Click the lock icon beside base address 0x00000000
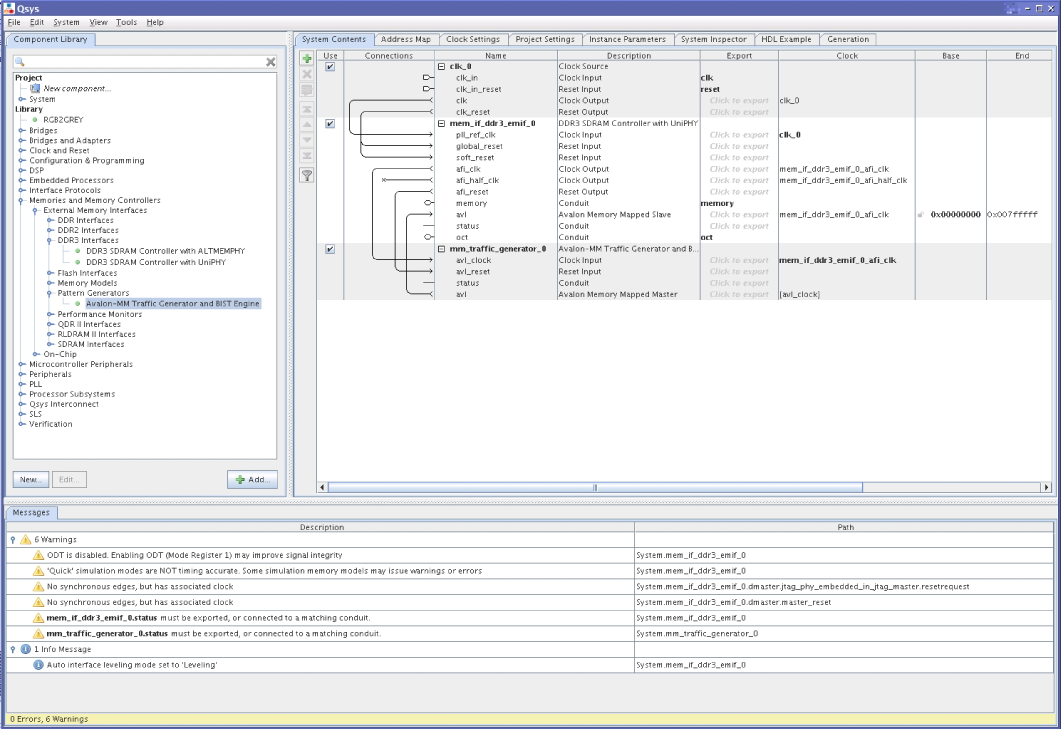This screenshot has width=1061, height=729. (x=920, y=215)
